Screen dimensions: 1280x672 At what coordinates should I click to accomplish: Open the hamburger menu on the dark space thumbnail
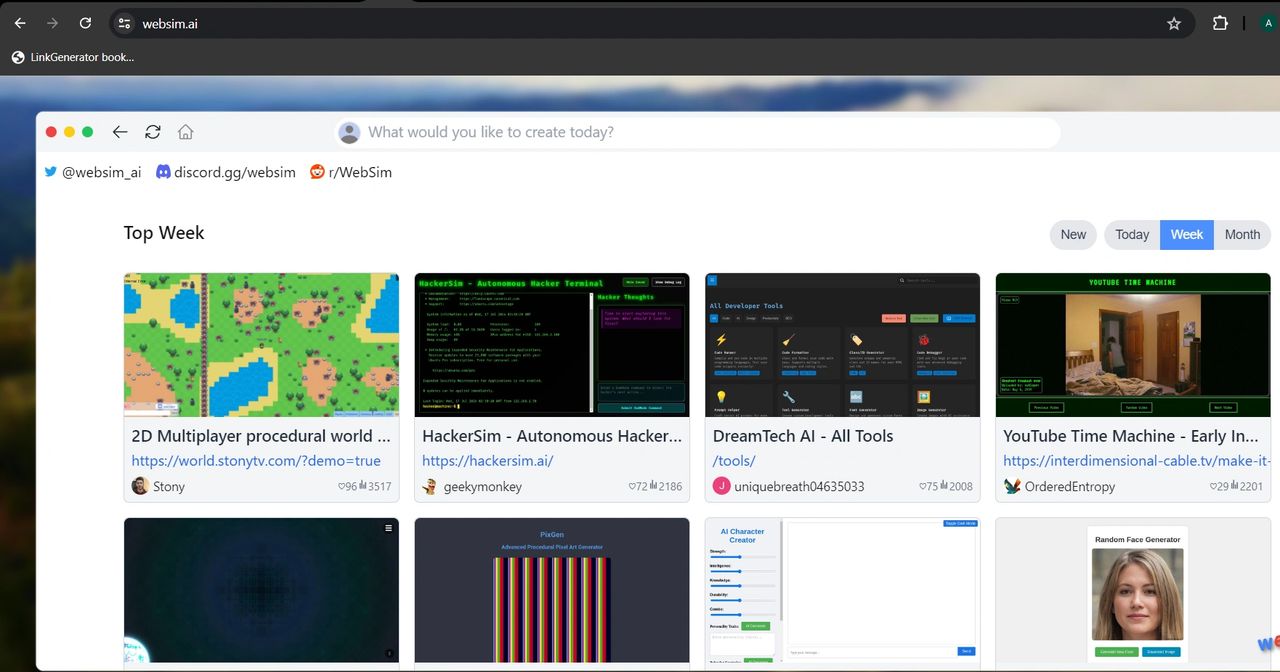(x=386, y=528)
